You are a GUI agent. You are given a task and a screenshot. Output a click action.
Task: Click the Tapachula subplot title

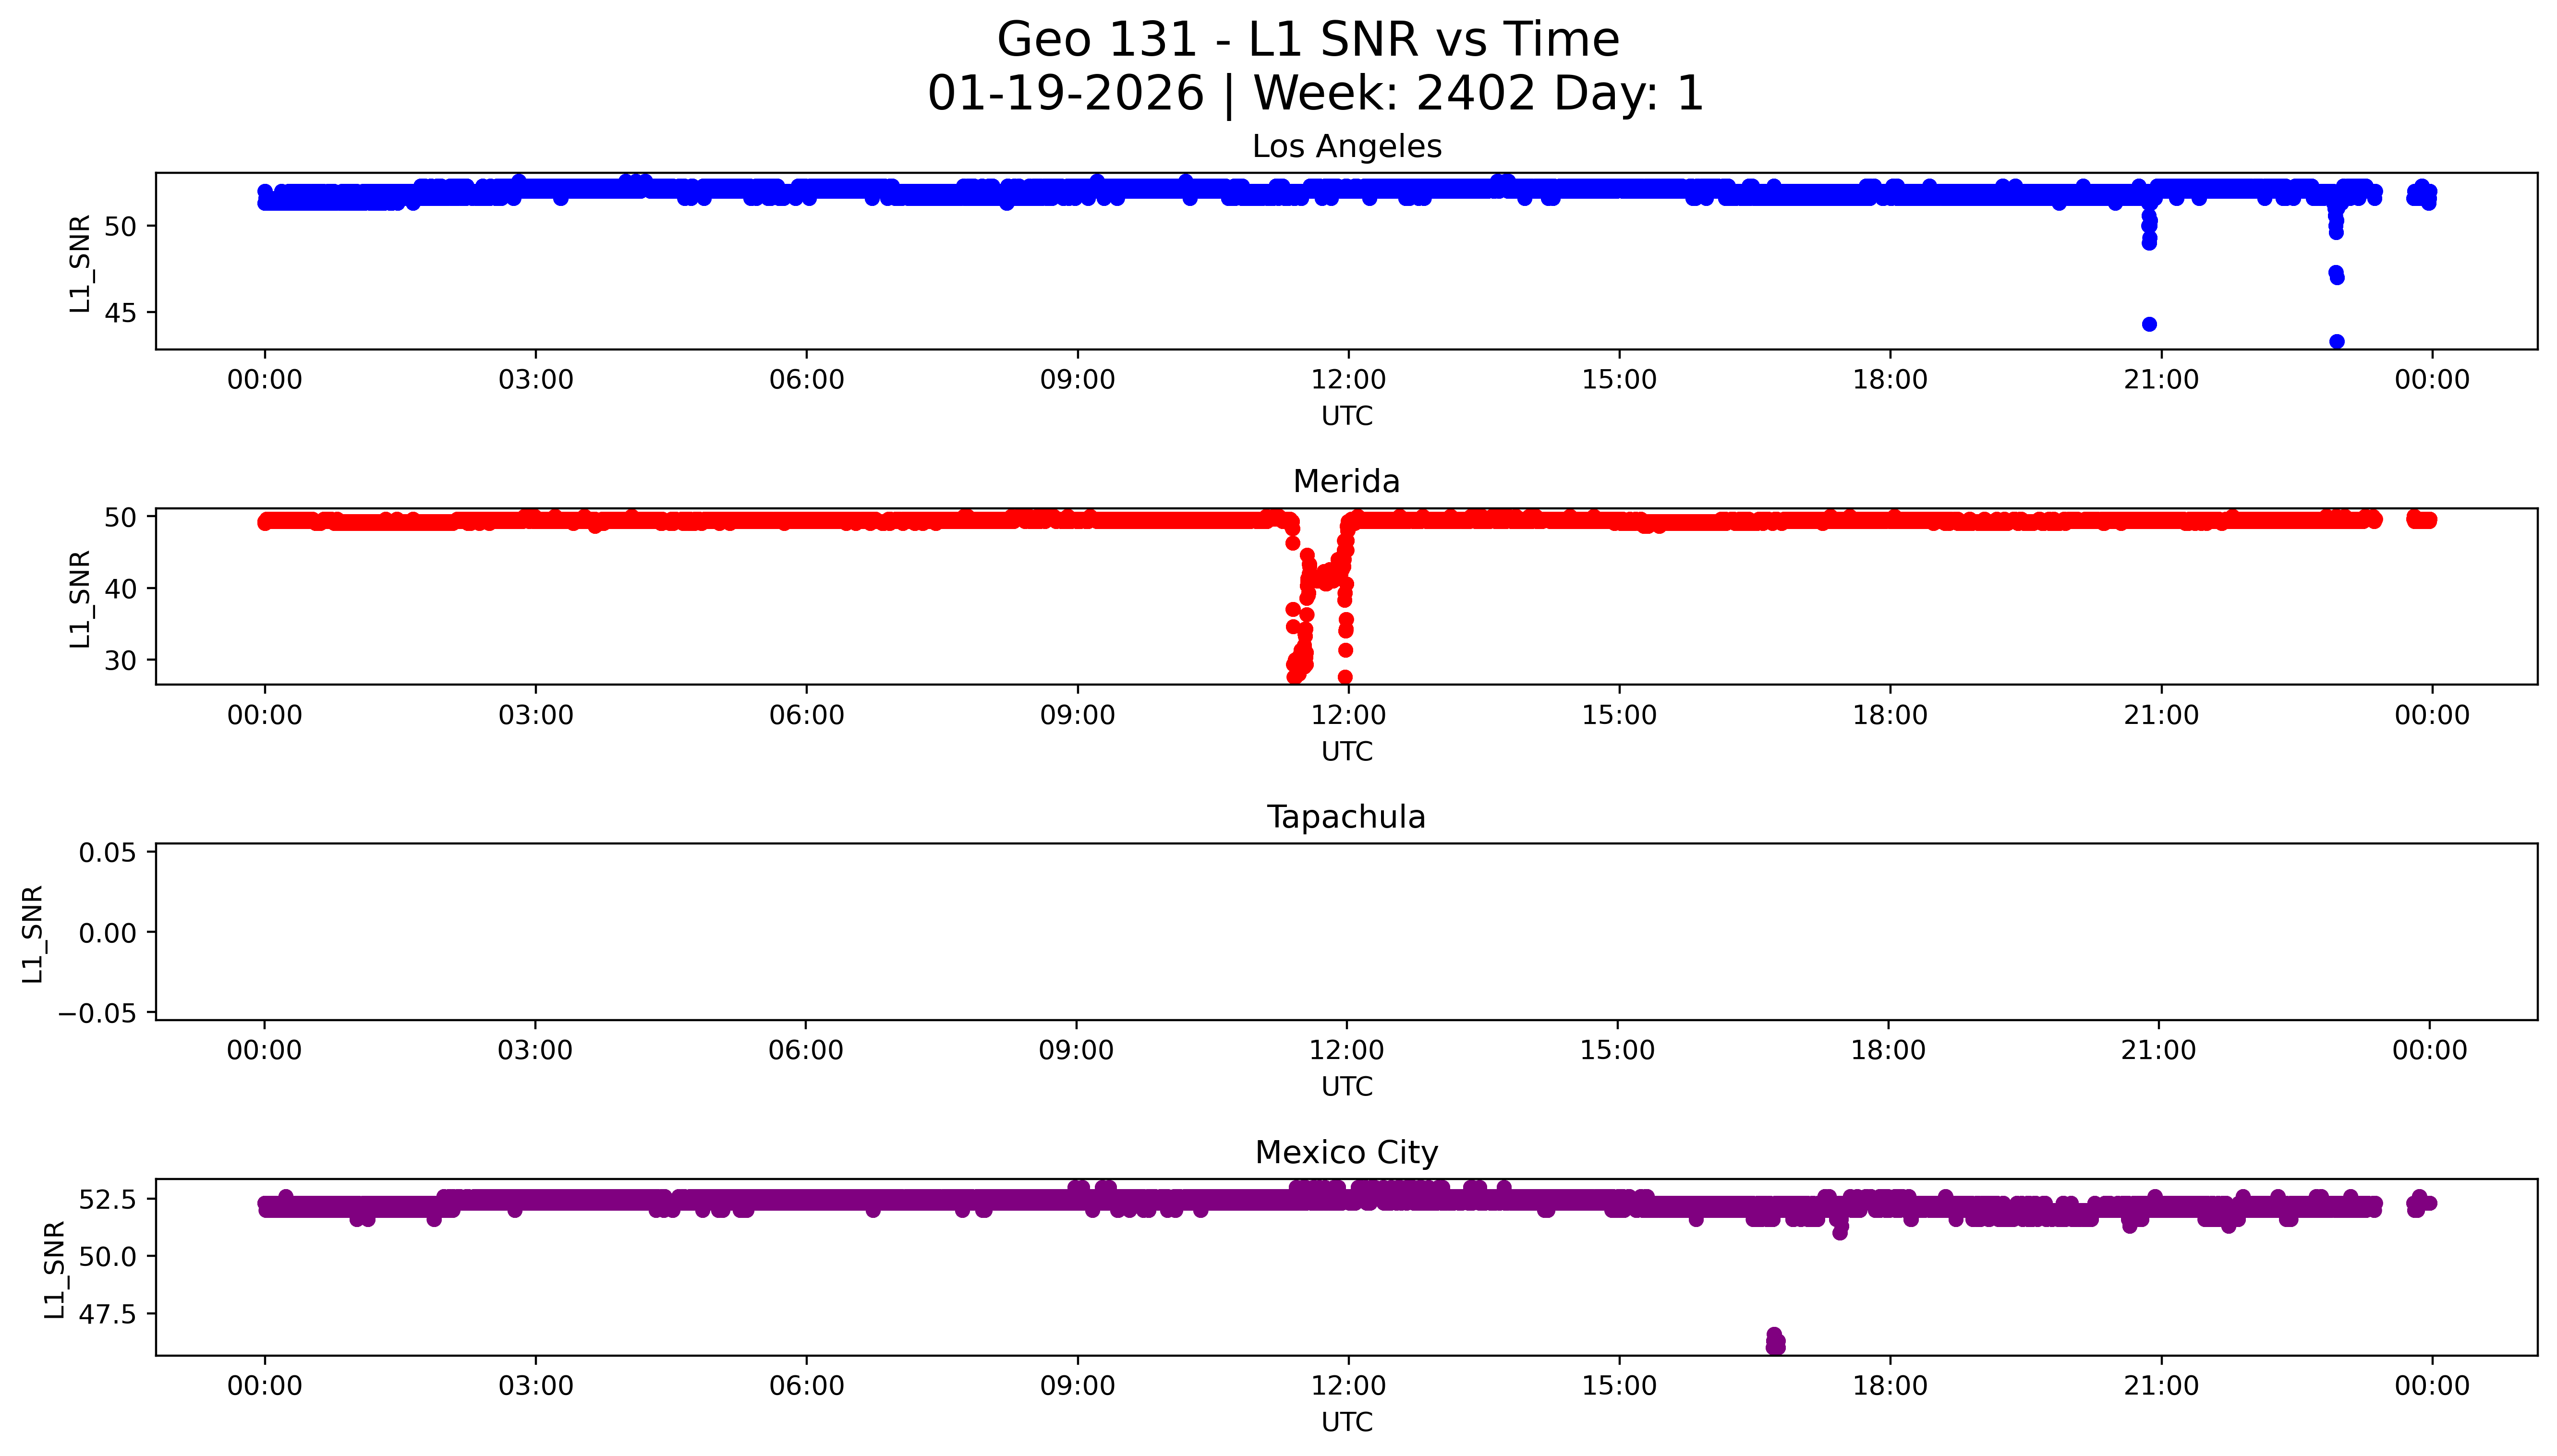tap(1346, 817)
